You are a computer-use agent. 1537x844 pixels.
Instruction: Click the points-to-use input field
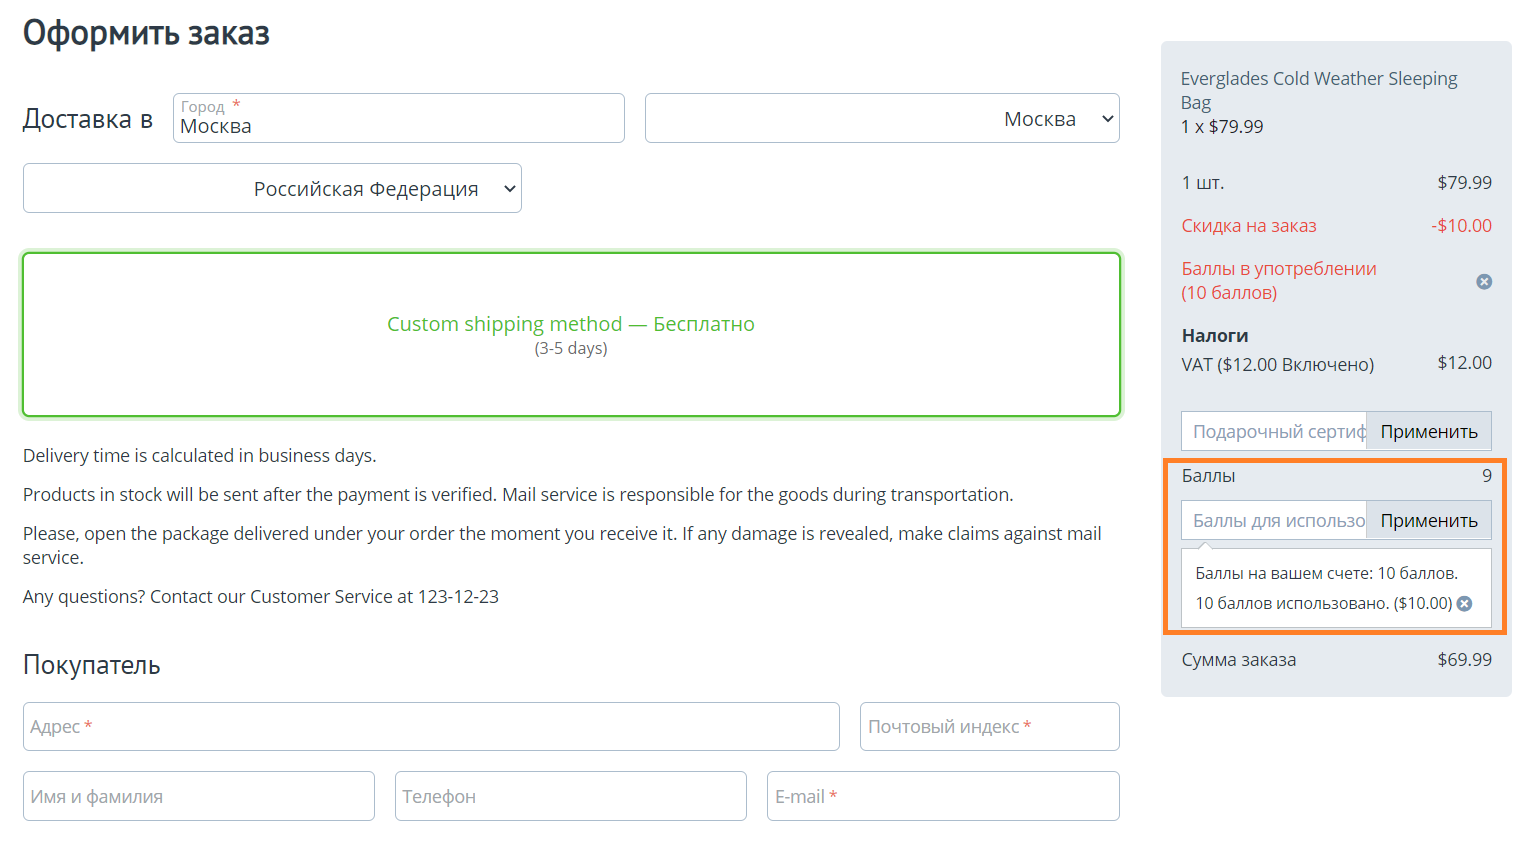pyautogui.click(x=1274, y=521)
